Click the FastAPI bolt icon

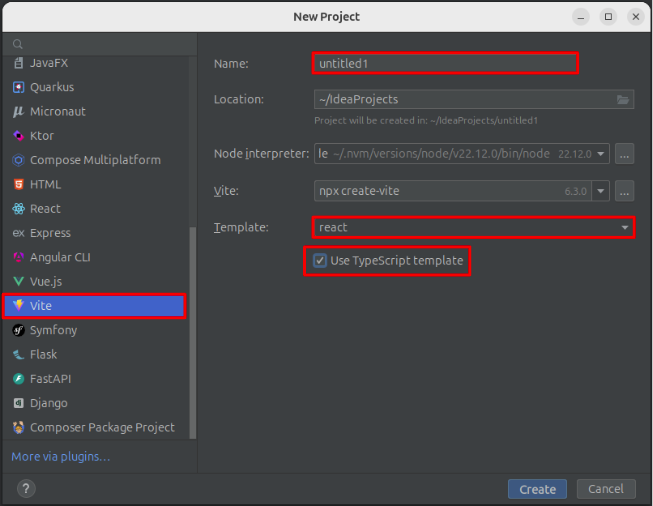[18, 379]
